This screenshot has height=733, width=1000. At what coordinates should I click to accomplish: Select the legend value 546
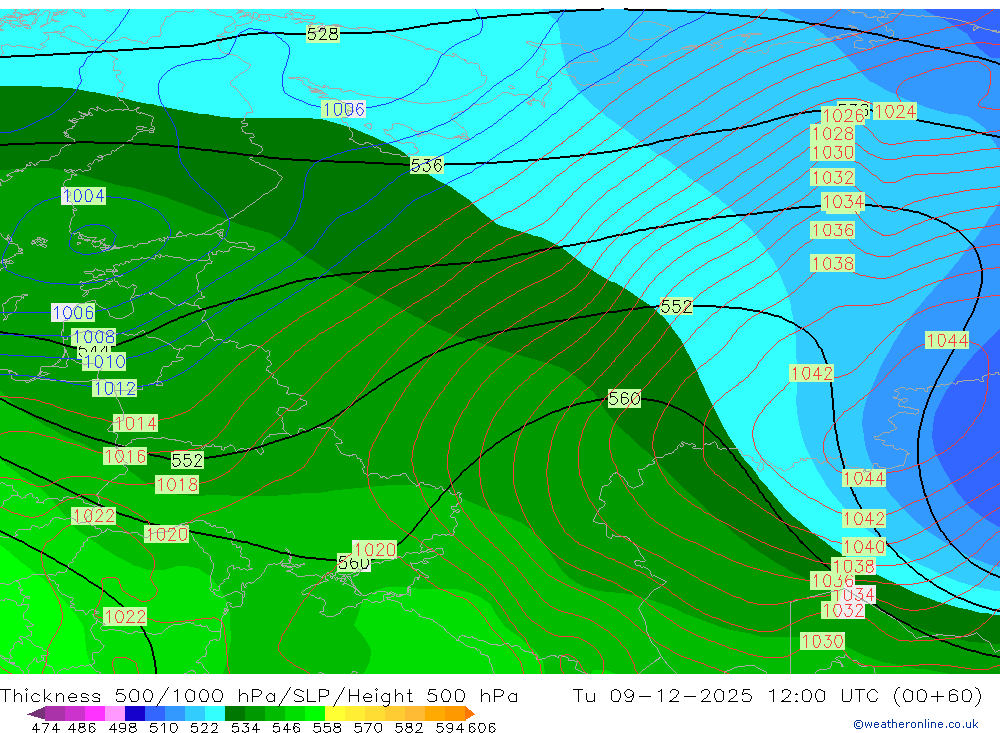pos(286,727)
